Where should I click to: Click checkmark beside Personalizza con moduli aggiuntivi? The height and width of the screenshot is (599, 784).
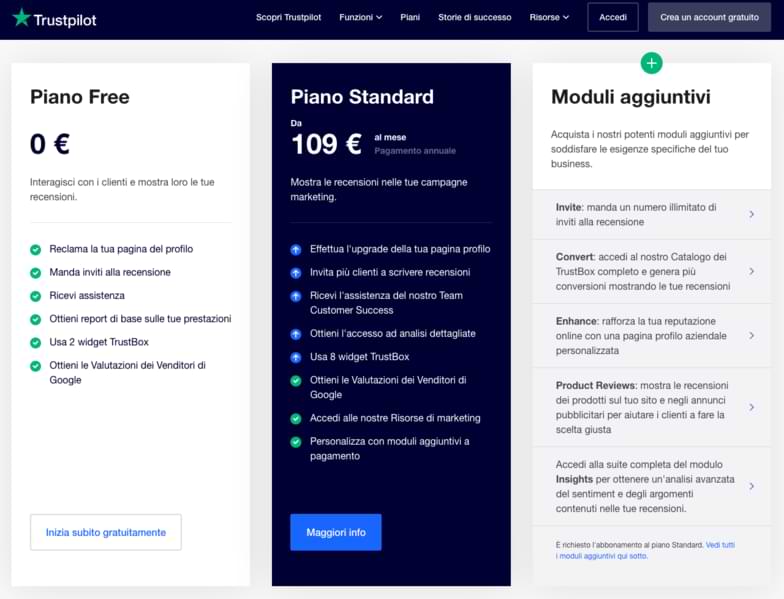click(296, 442)
